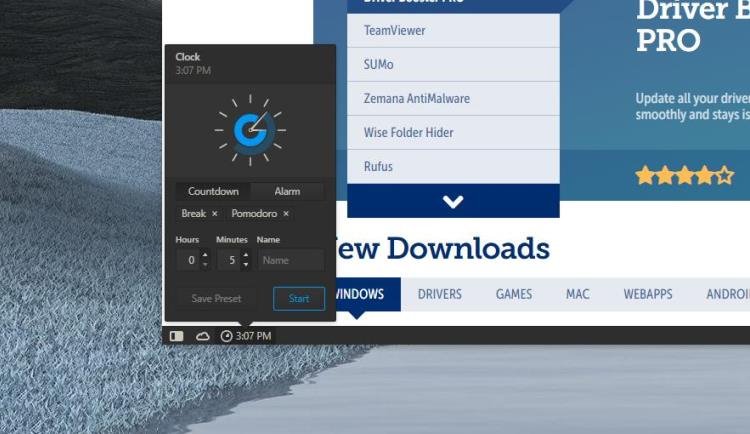This screenshot has height=434, width=750.
Task: Click the analog clock face graphic
Action: [250, 130]
